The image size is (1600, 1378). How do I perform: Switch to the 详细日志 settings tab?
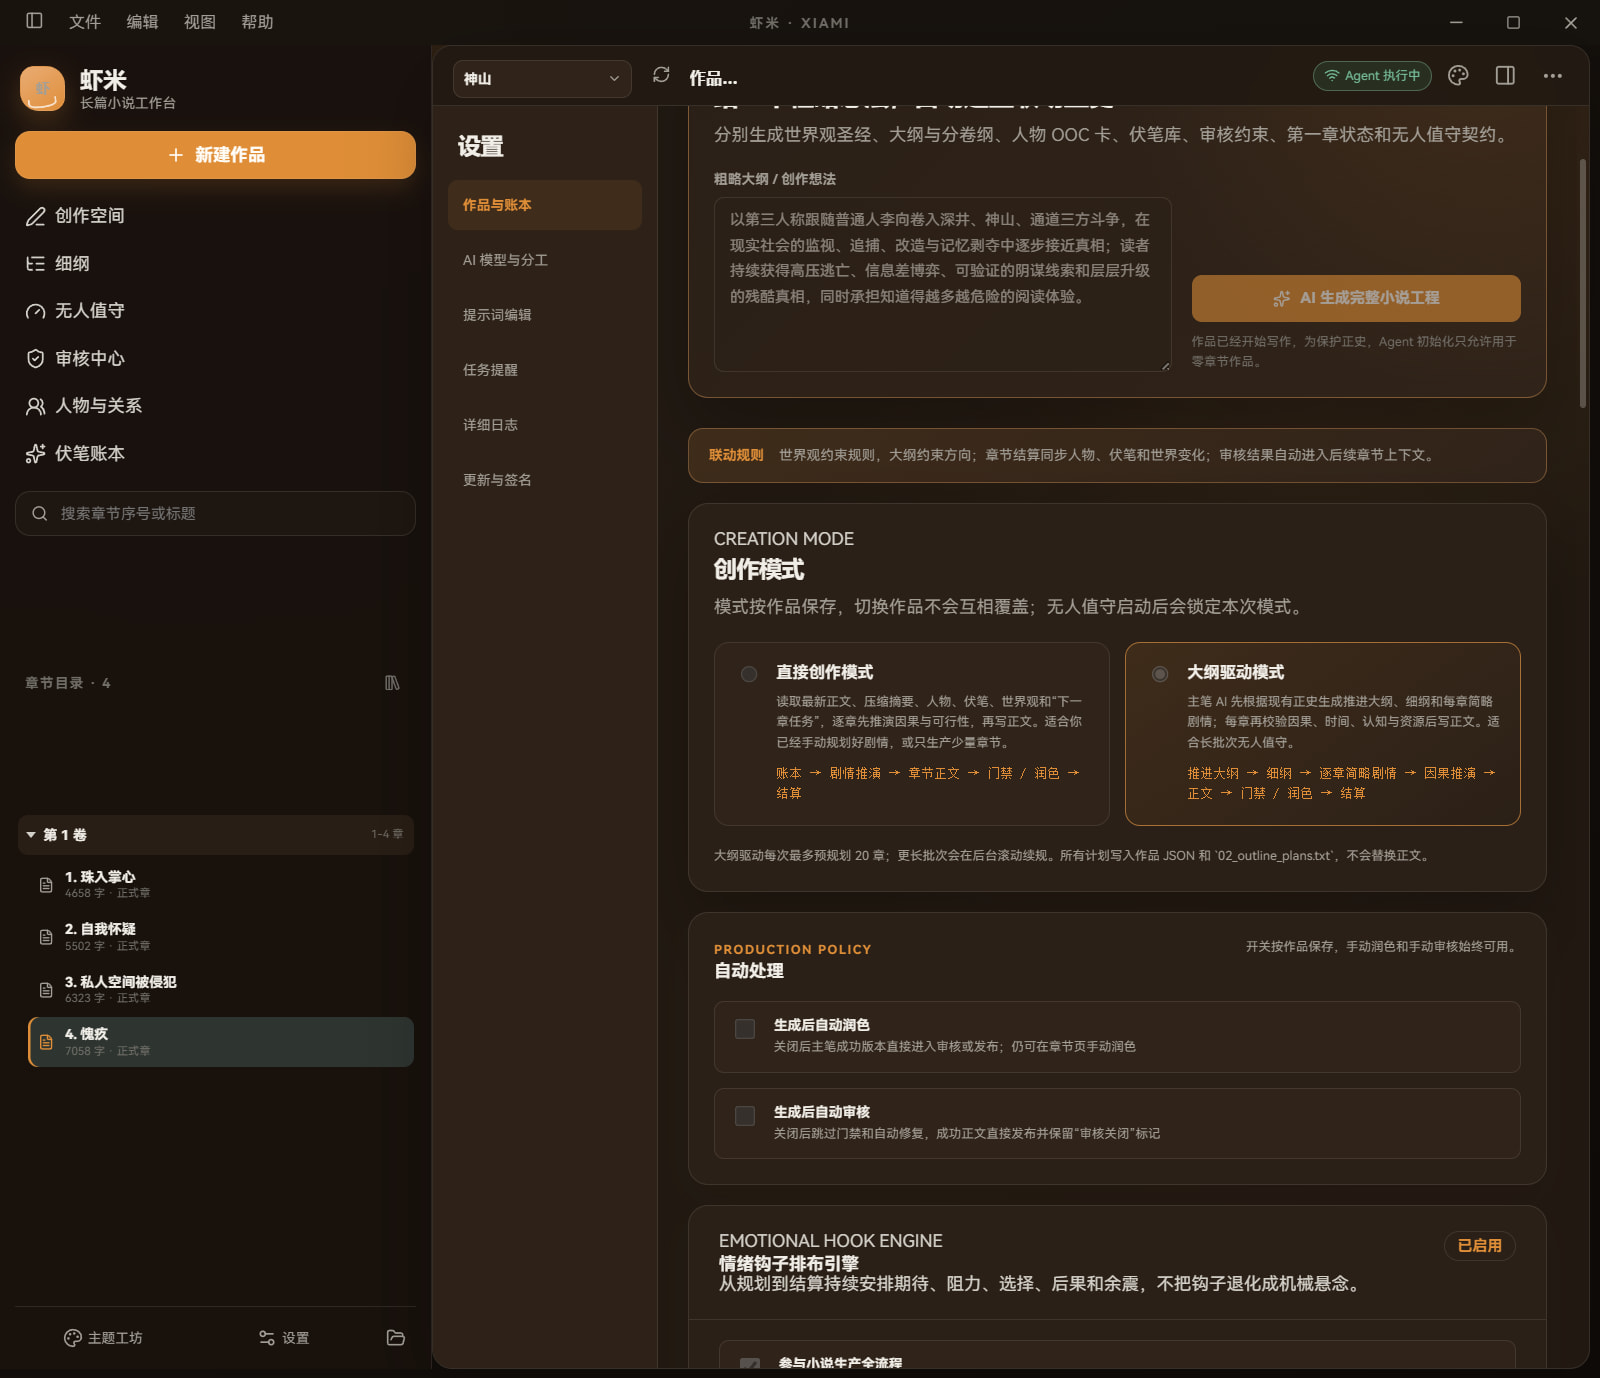tap(545, 425)
